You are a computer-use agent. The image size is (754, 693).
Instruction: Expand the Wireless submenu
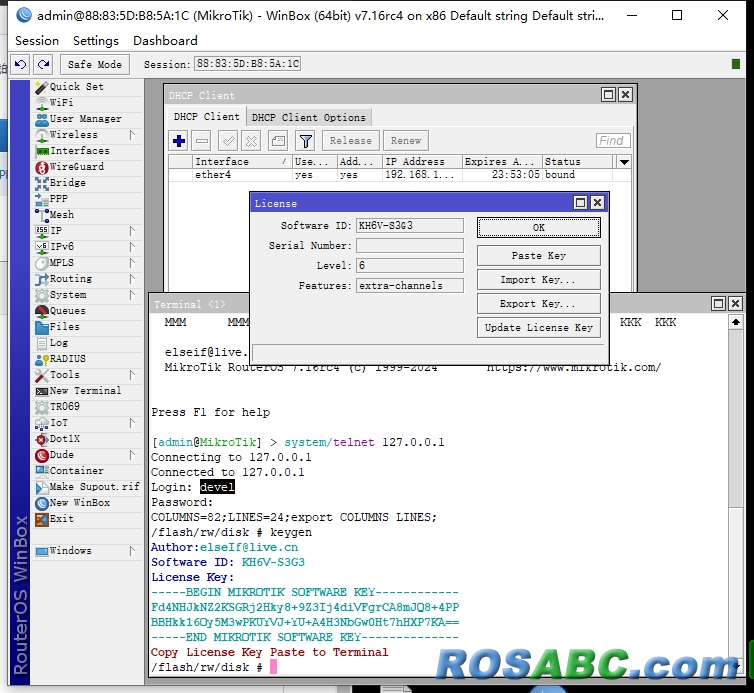tap(132, 135)
